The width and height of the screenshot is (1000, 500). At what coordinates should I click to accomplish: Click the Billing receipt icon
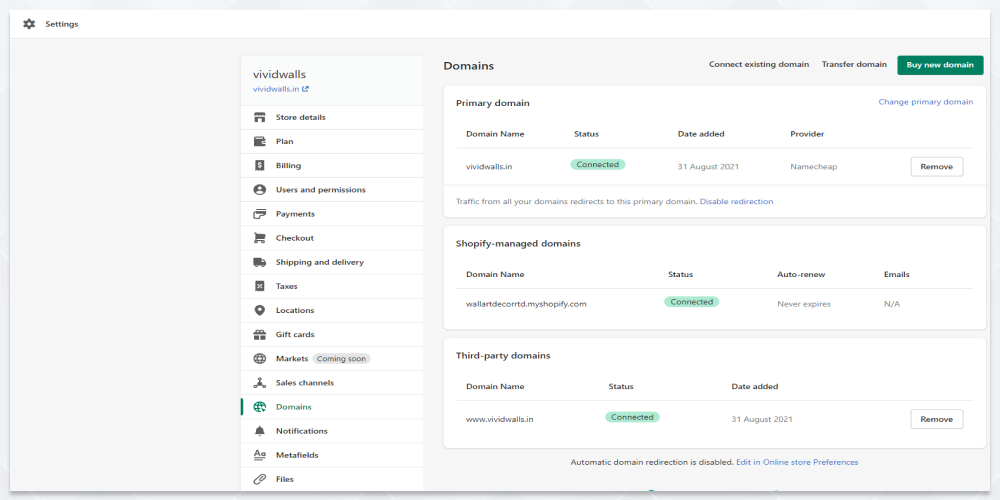[x=260, y=166]
